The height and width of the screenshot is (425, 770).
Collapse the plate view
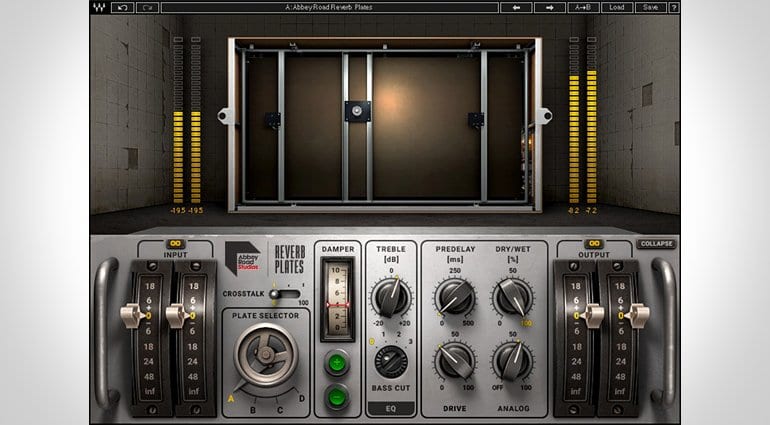pos(656,244)
